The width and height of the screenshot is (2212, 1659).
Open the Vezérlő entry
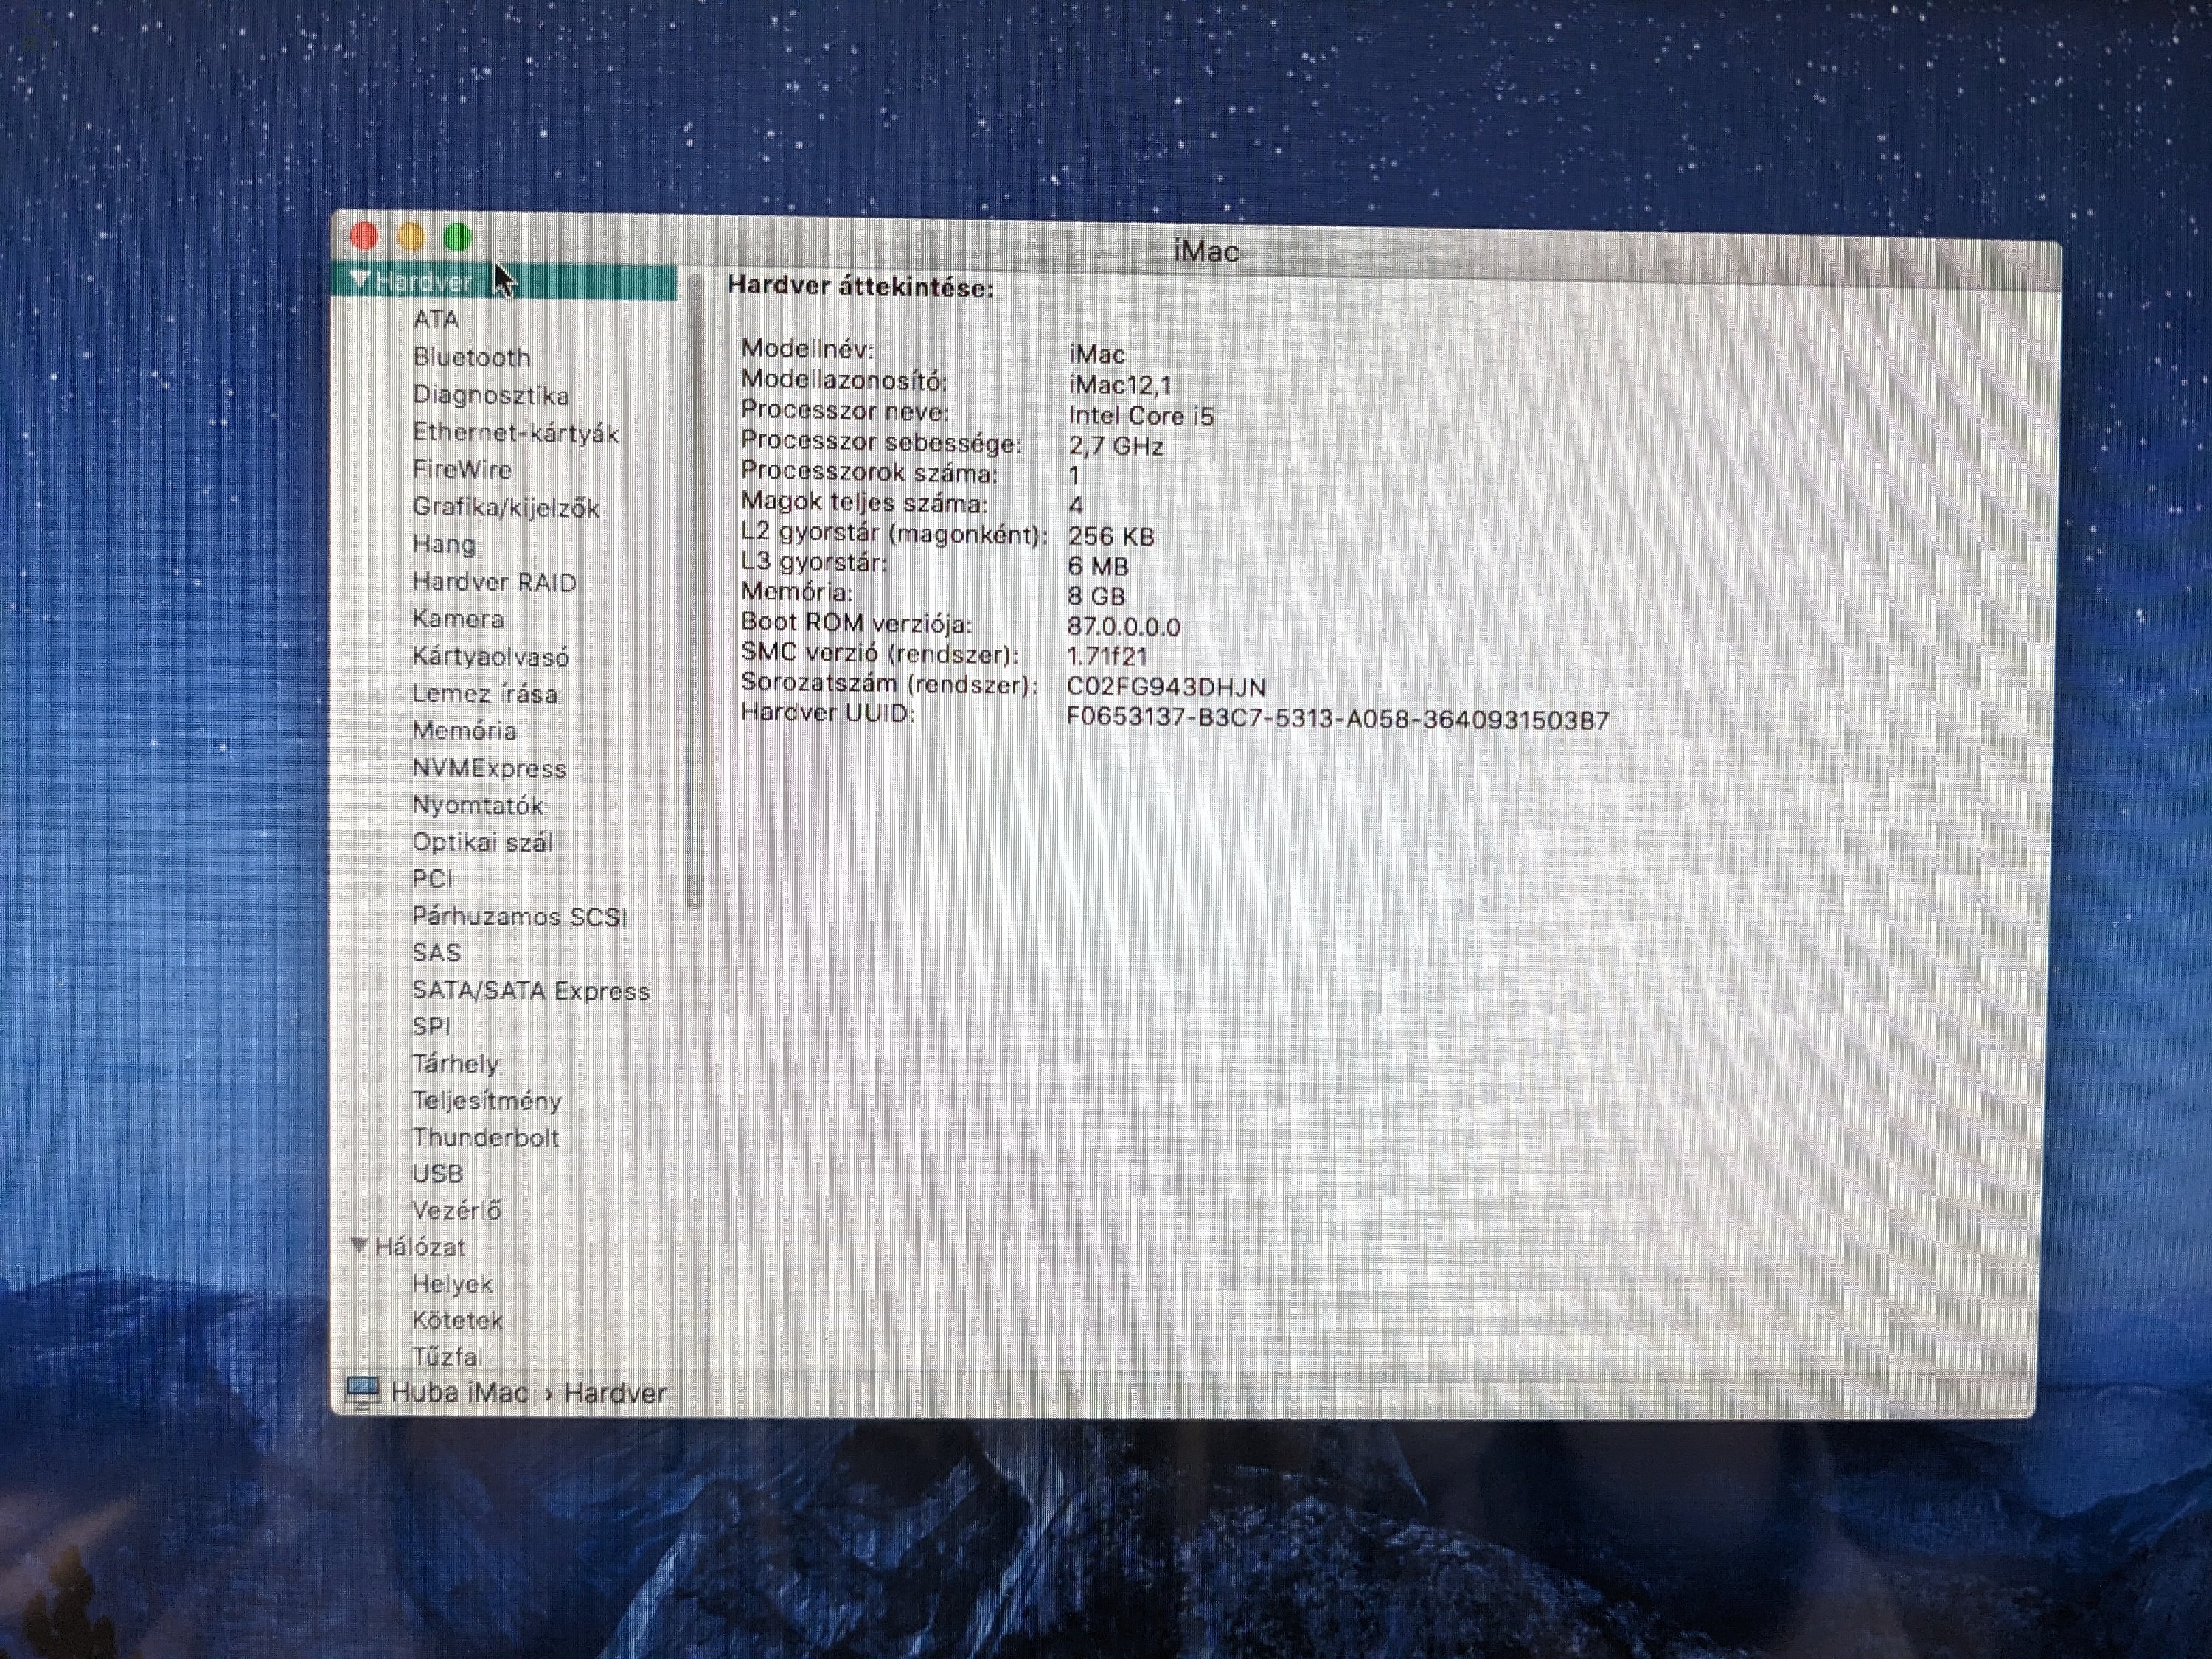(456, 1210)
